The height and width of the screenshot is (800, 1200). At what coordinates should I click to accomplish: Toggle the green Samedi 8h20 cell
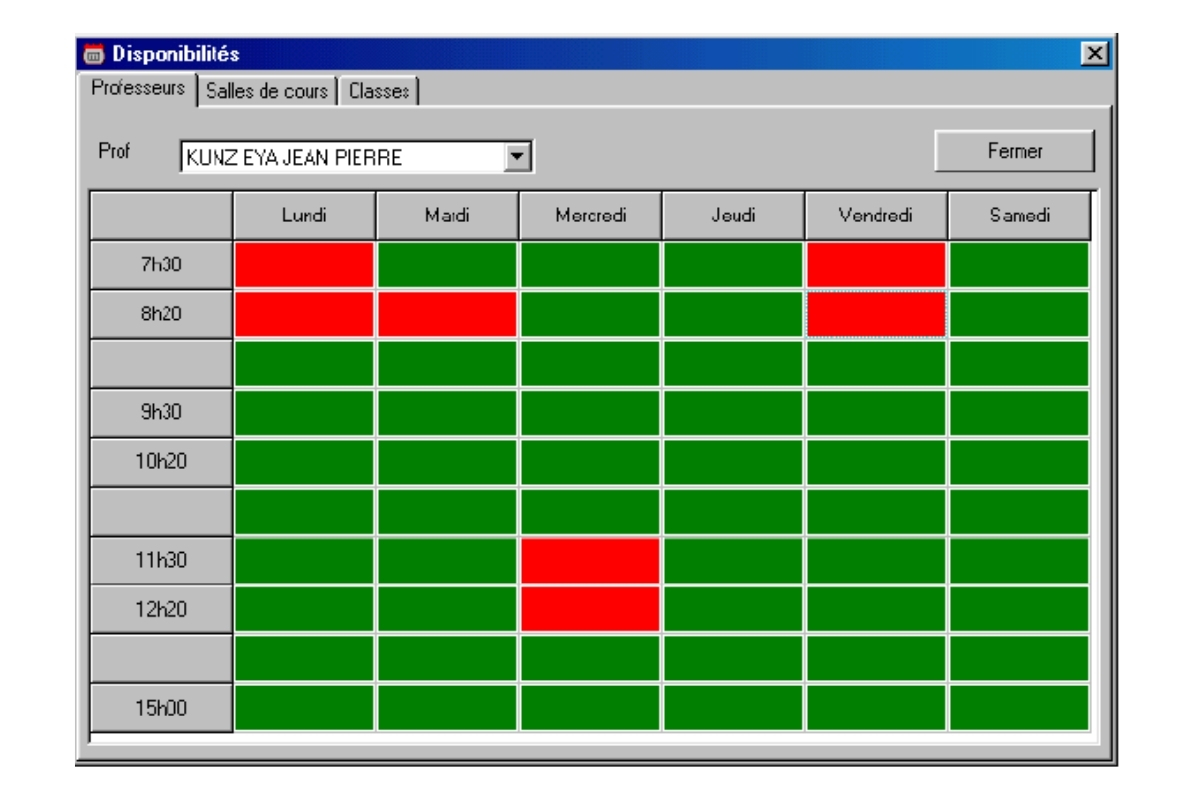click(x=1018, y=314)
